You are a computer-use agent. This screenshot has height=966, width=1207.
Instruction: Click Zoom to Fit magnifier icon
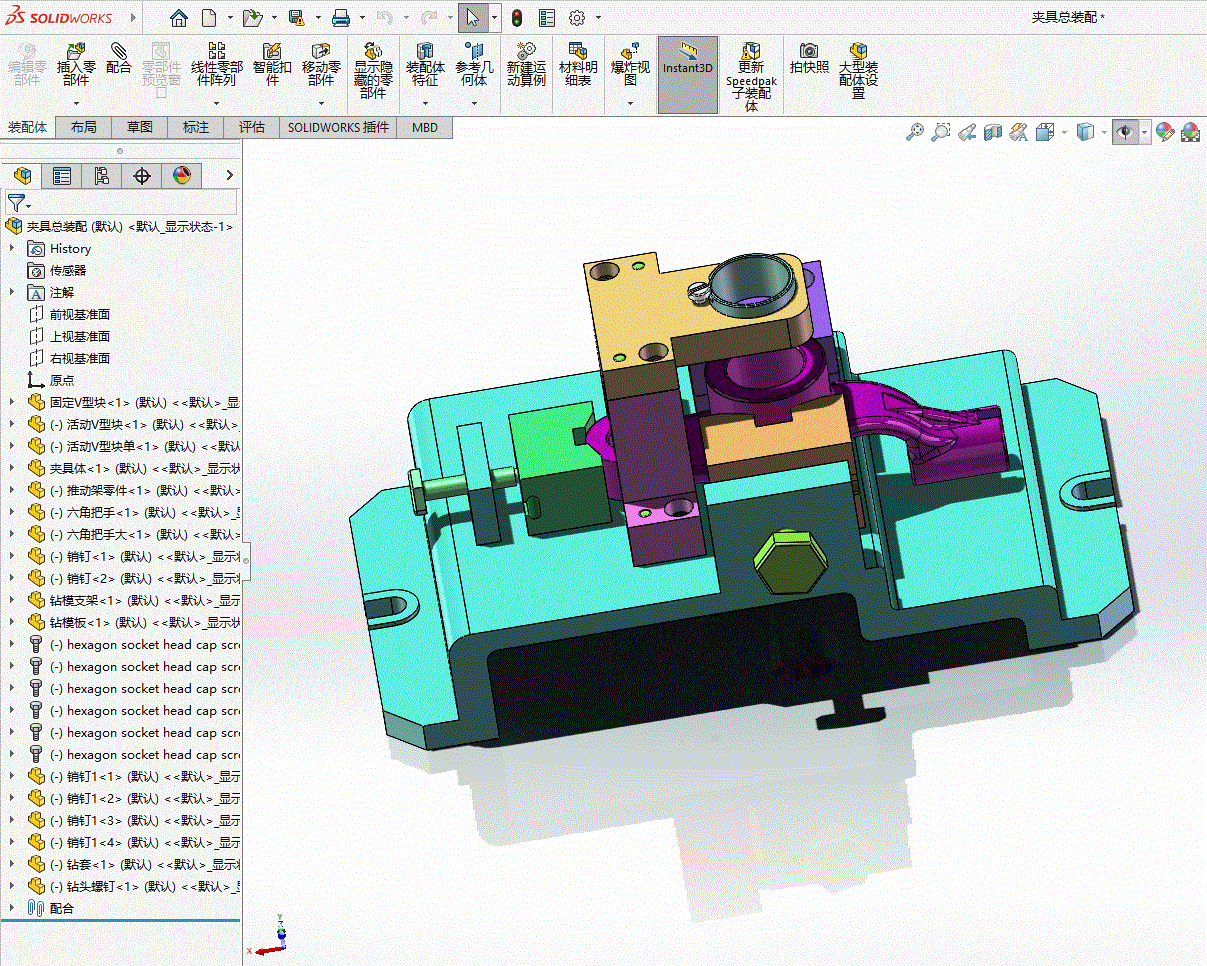(x=914, y=132)
